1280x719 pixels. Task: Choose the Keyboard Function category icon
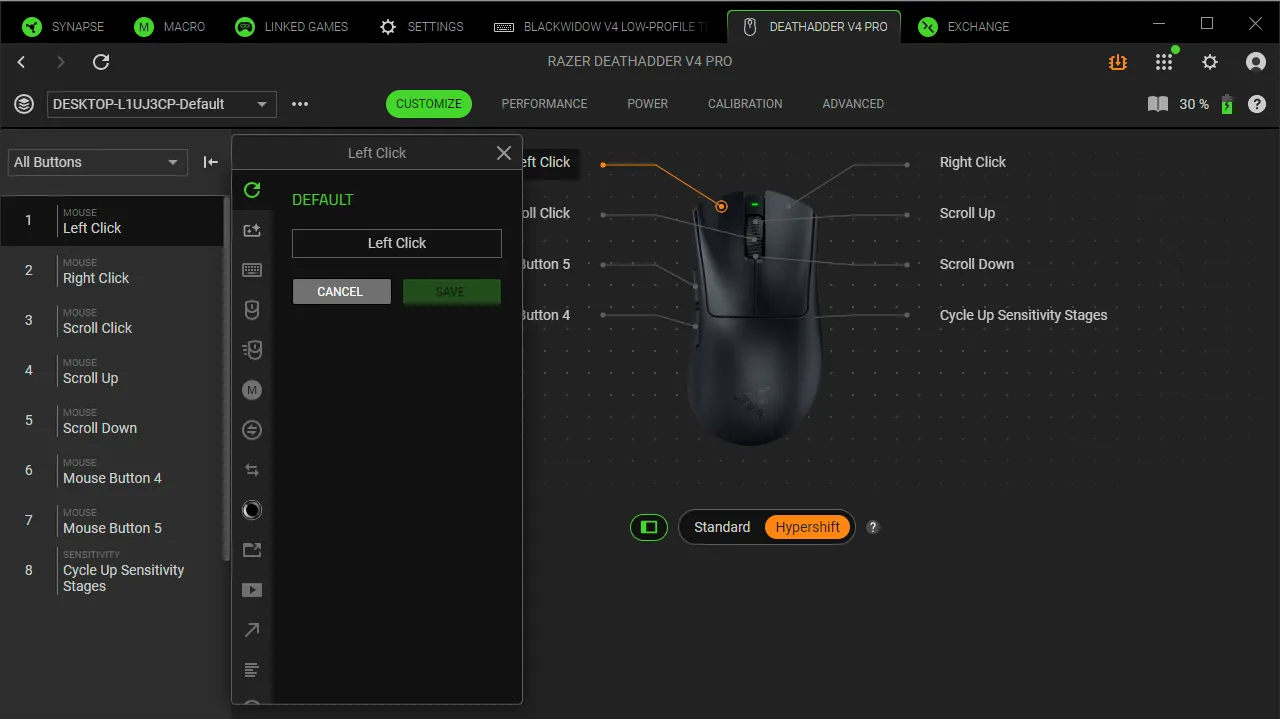pyautogui.click(x=252, y=270)
